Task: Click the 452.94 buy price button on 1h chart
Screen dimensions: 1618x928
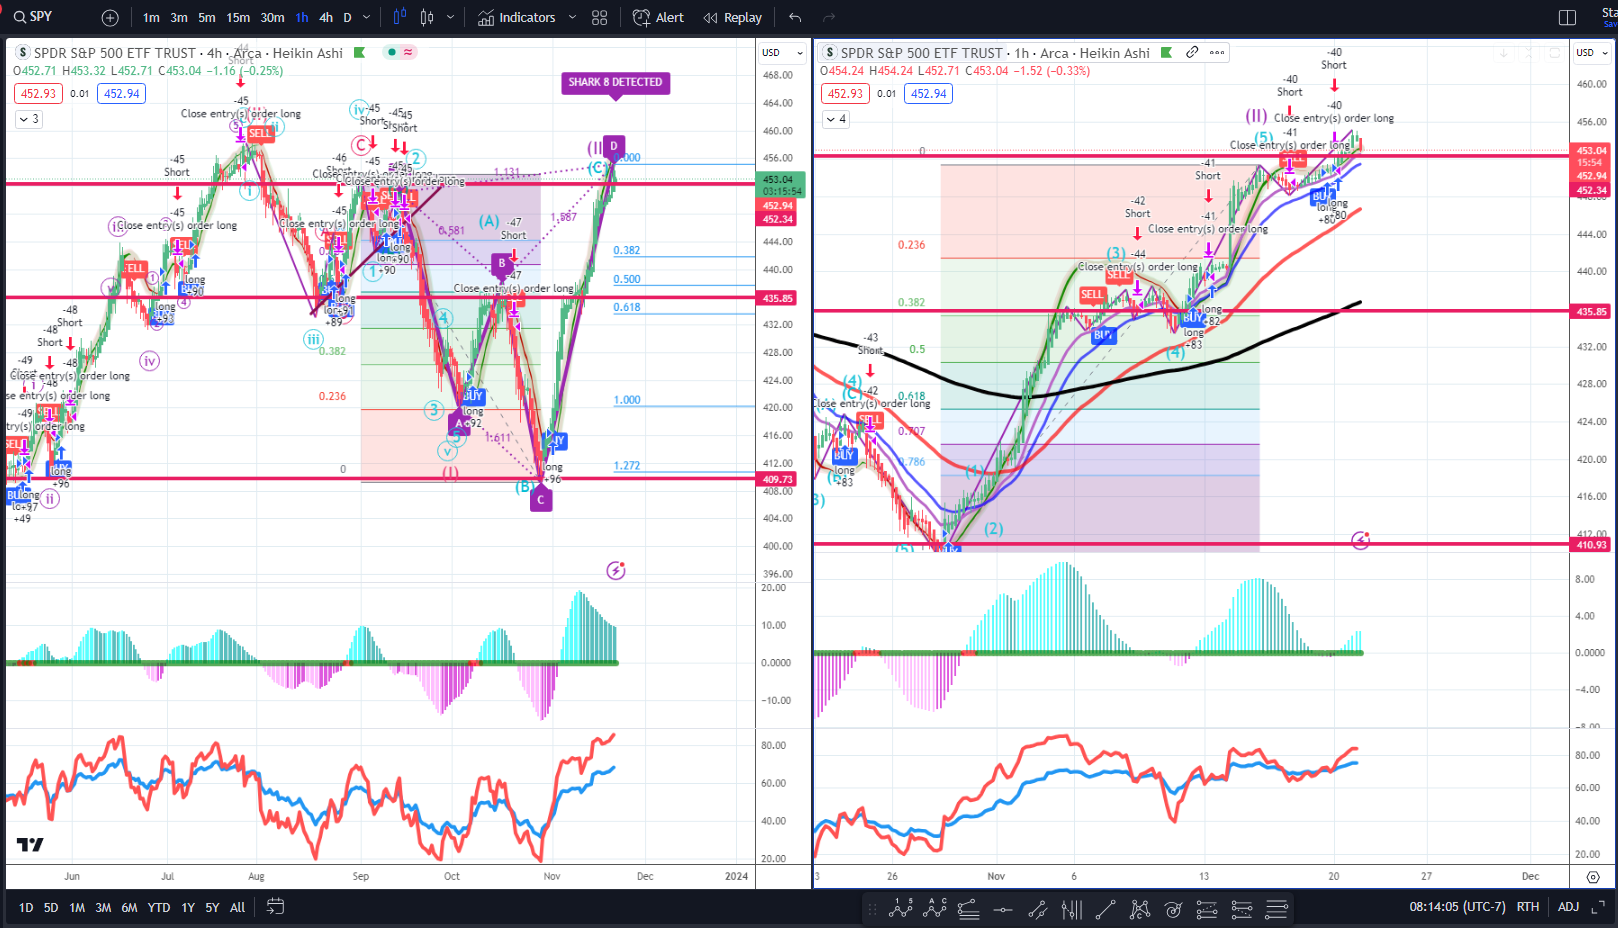Action: point(929,94)
